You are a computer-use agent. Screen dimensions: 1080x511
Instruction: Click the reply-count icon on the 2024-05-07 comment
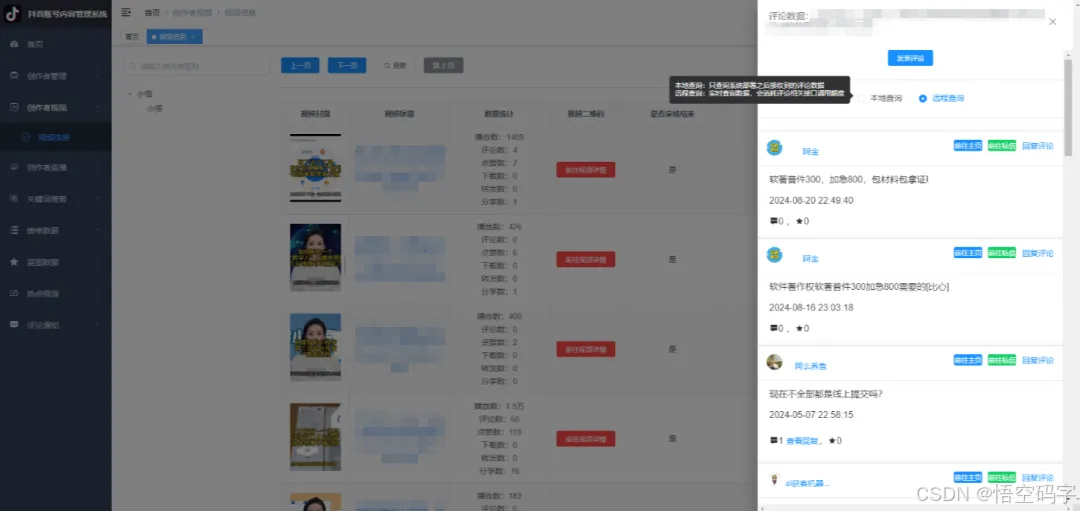pos(773,441)
